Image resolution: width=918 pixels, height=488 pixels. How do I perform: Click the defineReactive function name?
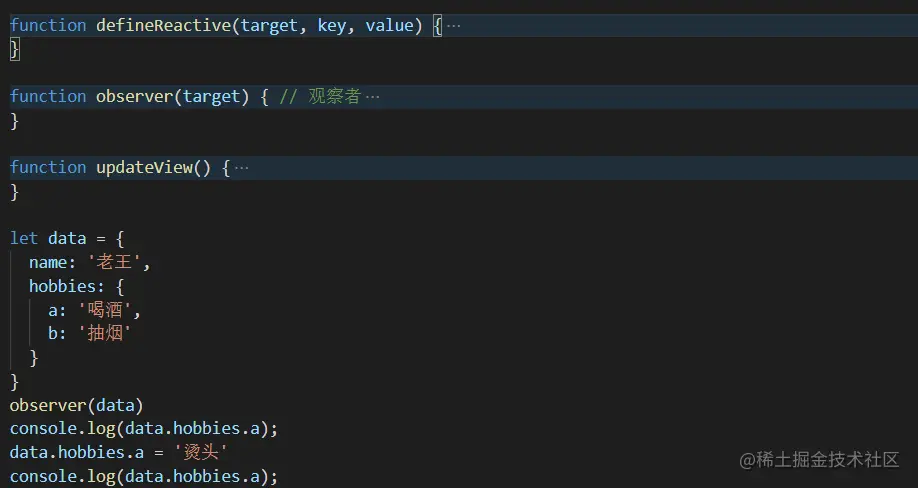point(163,26)
